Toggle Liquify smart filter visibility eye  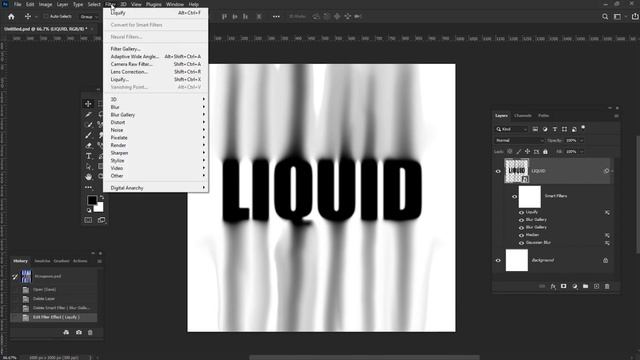click(x=521, y=212)
